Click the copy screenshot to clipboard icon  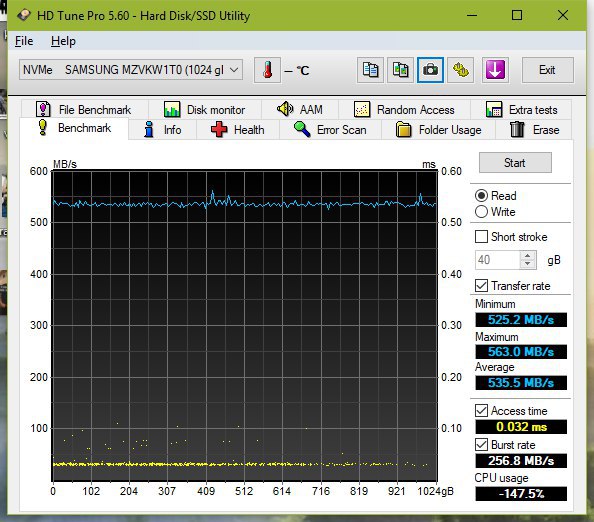tap(400, 70)
